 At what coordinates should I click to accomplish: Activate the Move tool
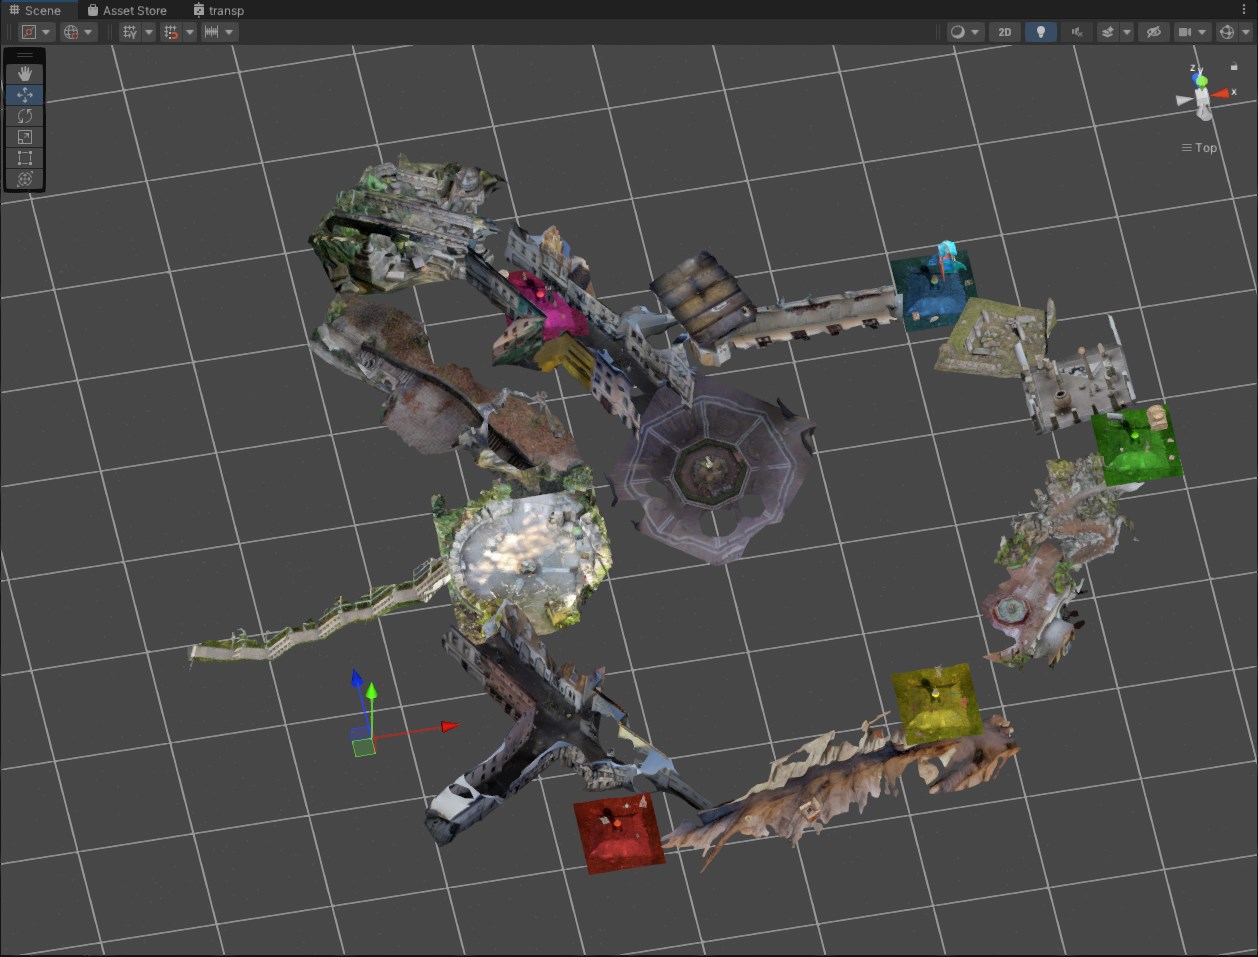pyautogui.click(x=25, y=95)
